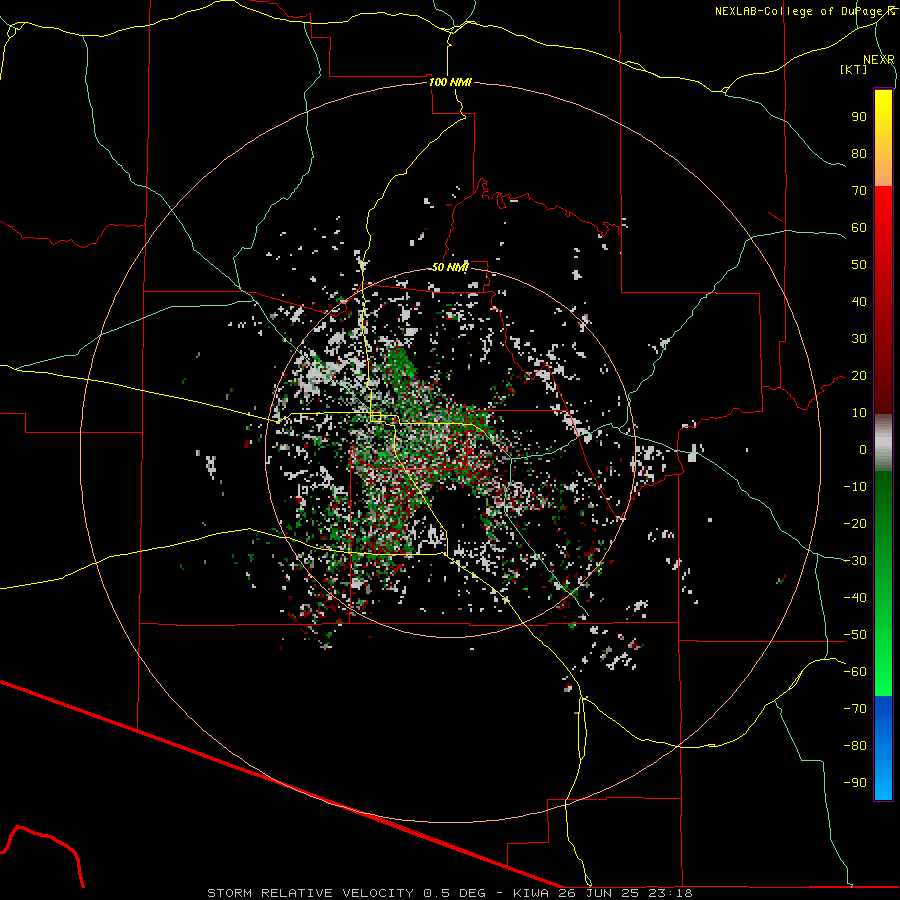This screenshot has width=900, height=900.
Task: Select the -80 scale value
Action: 855,746
